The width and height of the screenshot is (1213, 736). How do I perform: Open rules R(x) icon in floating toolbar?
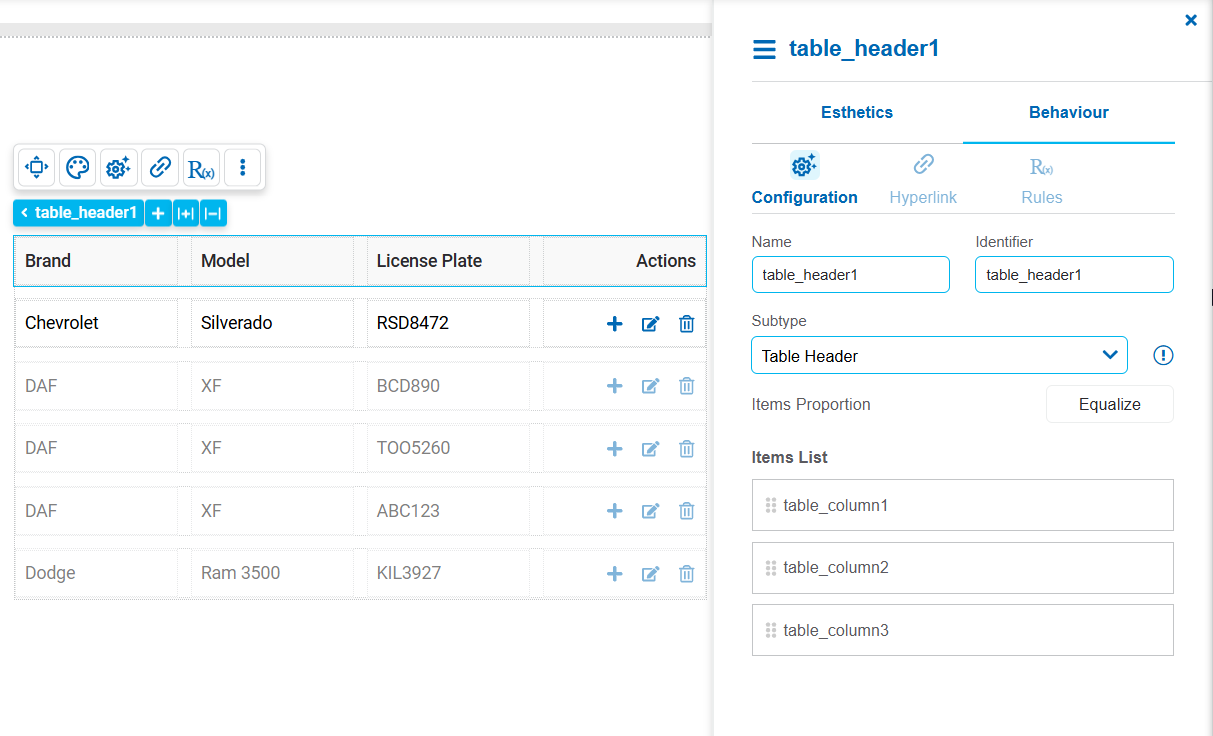[201, 167]
